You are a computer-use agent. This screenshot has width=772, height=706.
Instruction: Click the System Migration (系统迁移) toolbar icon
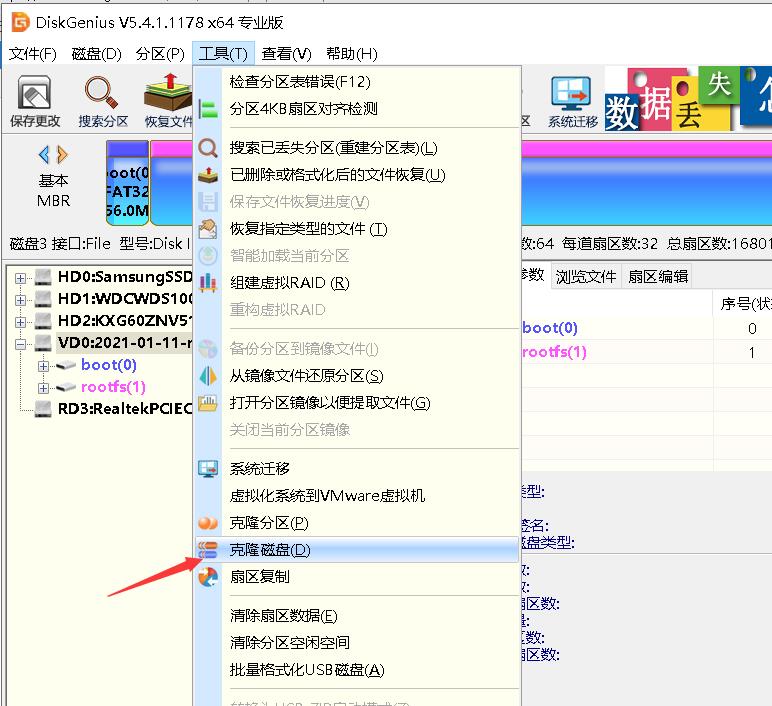[571, 94]
